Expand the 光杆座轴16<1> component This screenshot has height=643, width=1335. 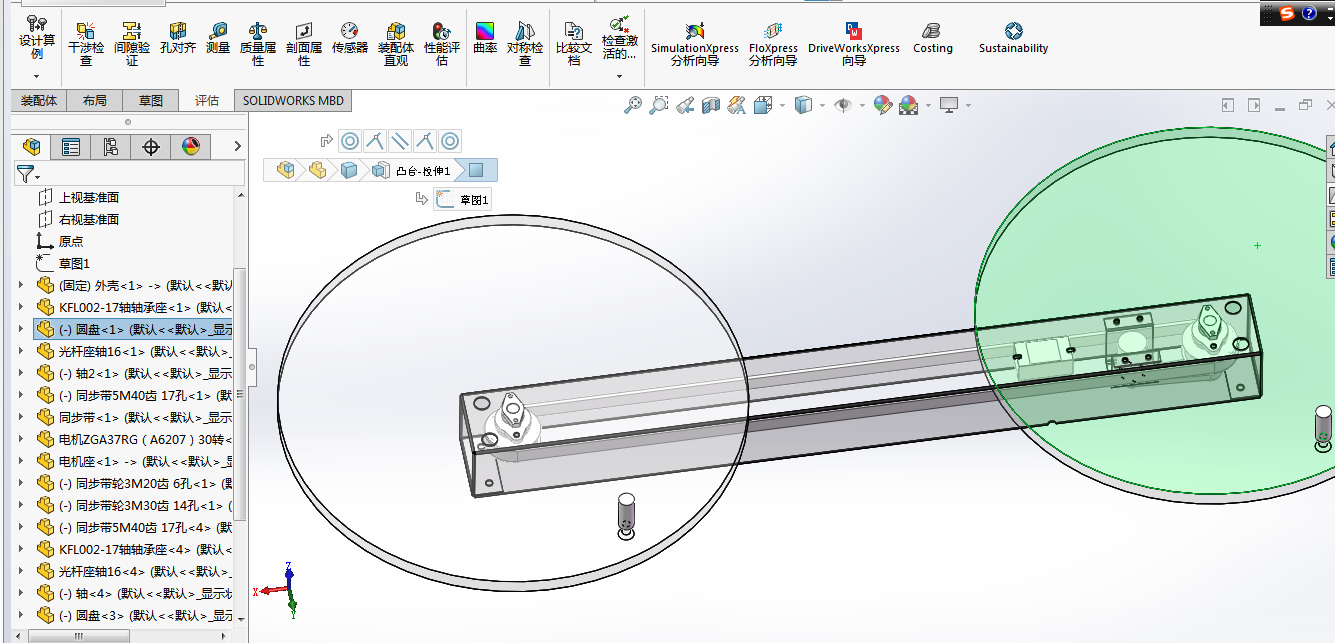(x=21, y=352)
